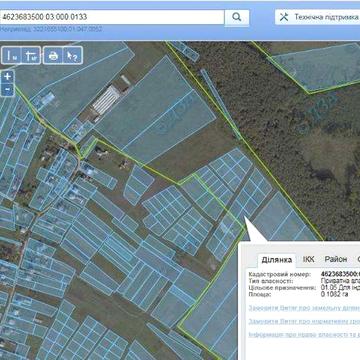Click the wrench icon beside Технічна підтримка

click(x=284, y=17)
